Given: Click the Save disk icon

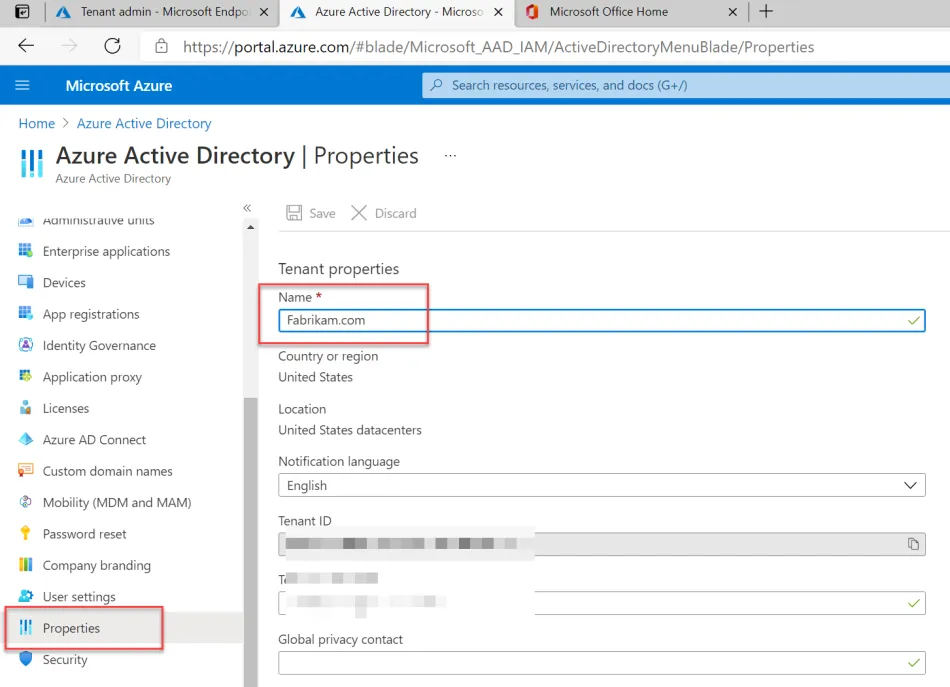Looking at the screenshot, I should [x=294, y=213].
